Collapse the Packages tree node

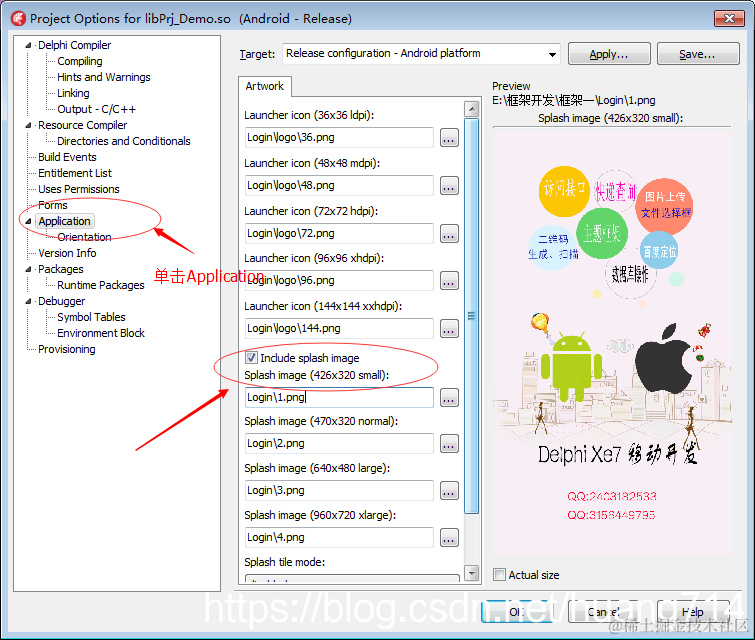tap(28, 269)
